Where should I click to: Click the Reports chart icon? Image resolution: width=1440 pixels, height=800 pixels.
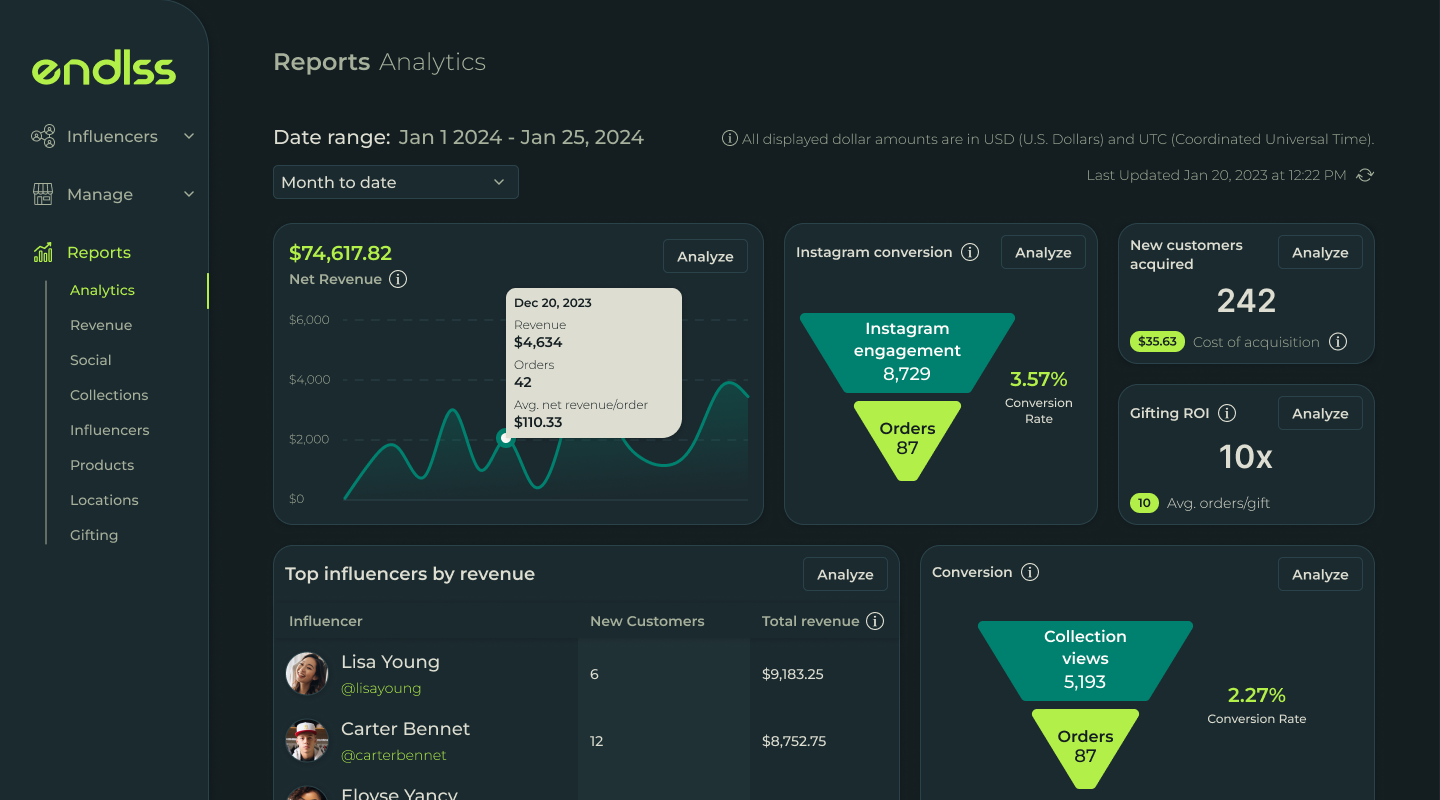pyautogui.click(x=43, y=252)
